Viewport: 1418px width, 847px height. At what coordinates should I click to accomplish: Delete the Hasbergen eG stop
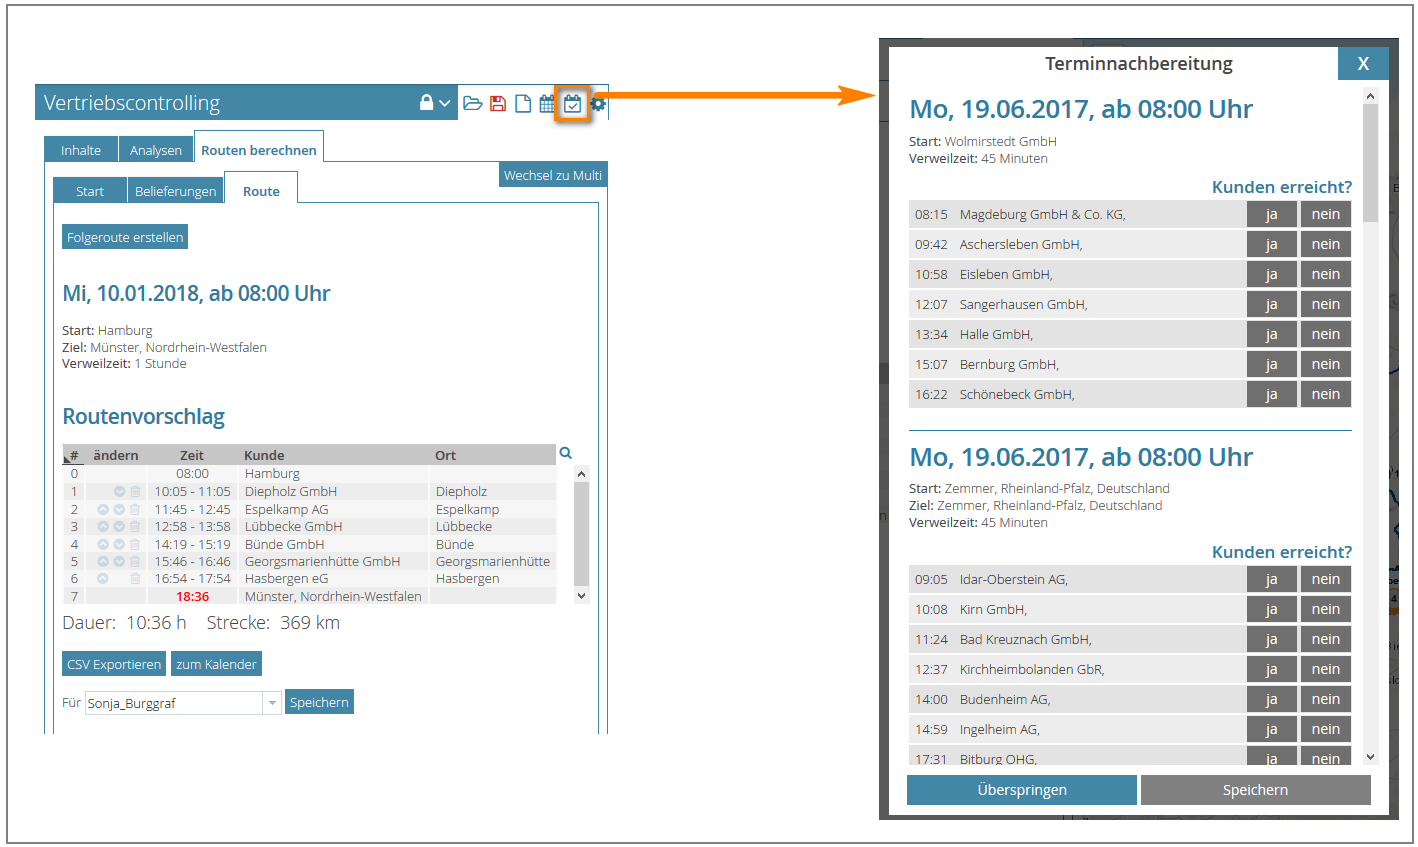click(x=135, y=578)
